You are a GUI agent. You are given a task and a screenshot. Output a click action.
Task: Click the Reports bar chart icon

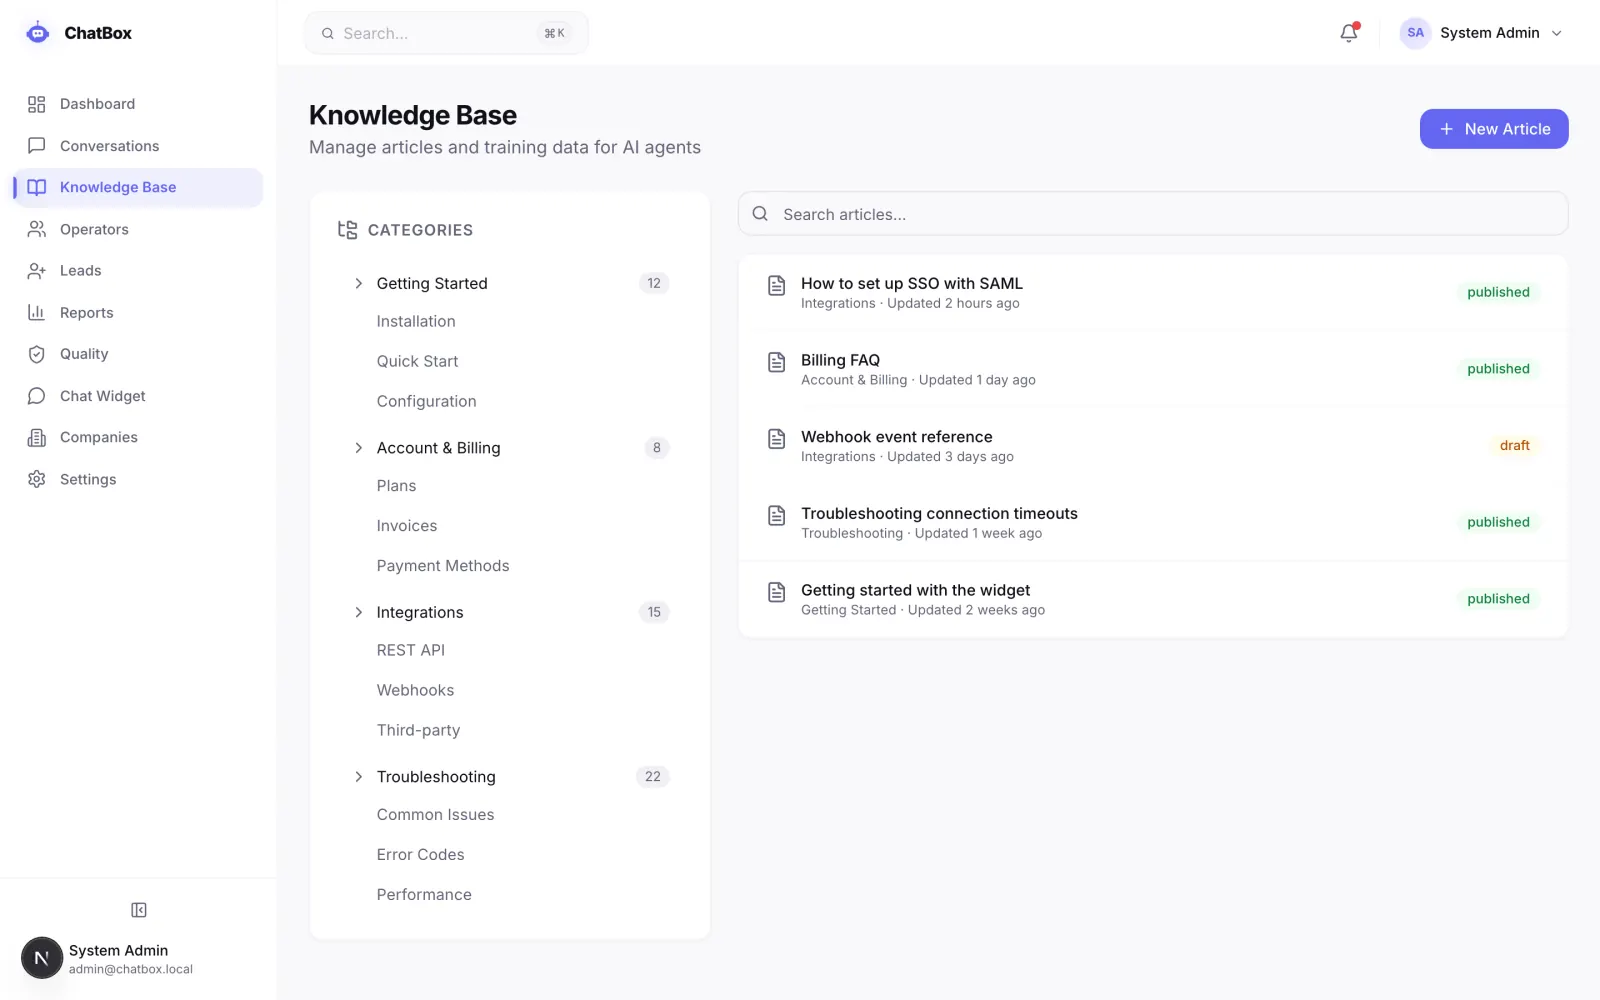click(37, 312)
